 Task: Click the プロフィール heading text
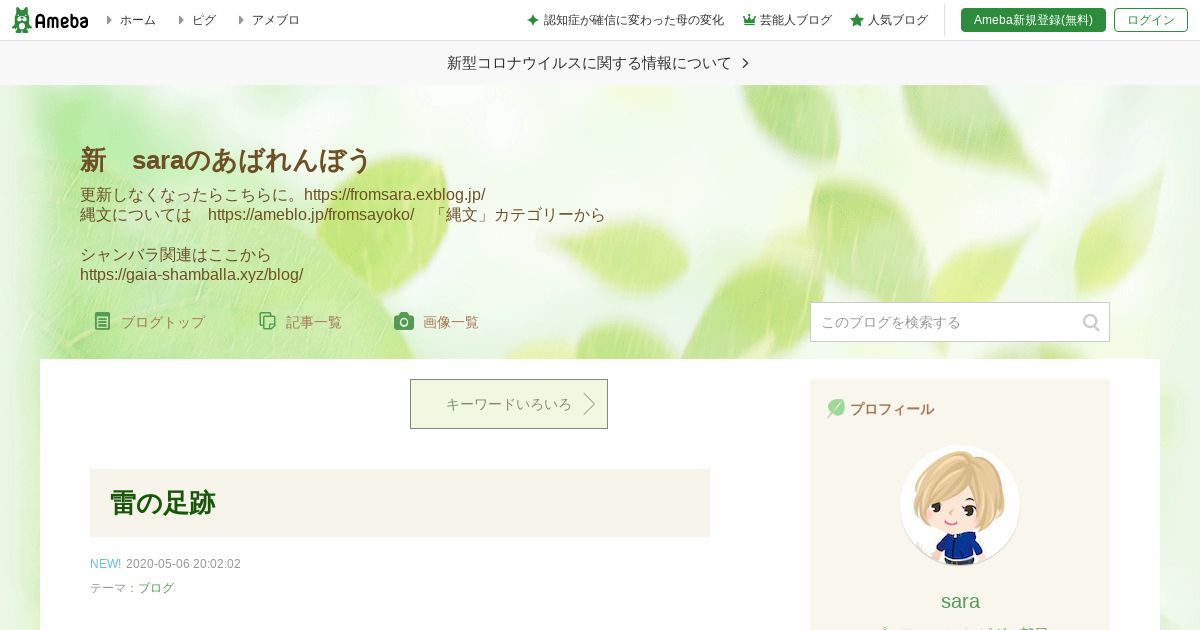pos(892,409)
